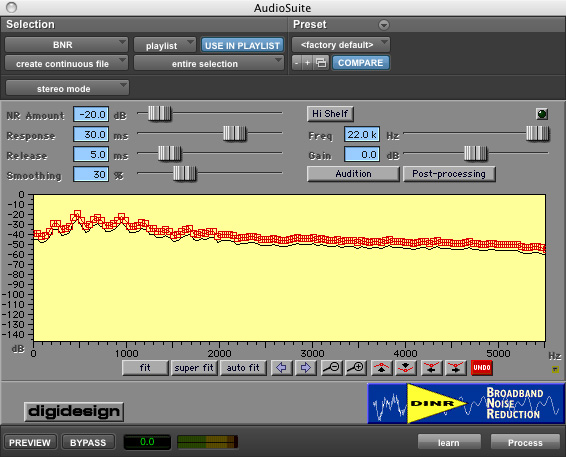566x457 pixels.
Task: Move contour line down
Action: click(406, 368)
